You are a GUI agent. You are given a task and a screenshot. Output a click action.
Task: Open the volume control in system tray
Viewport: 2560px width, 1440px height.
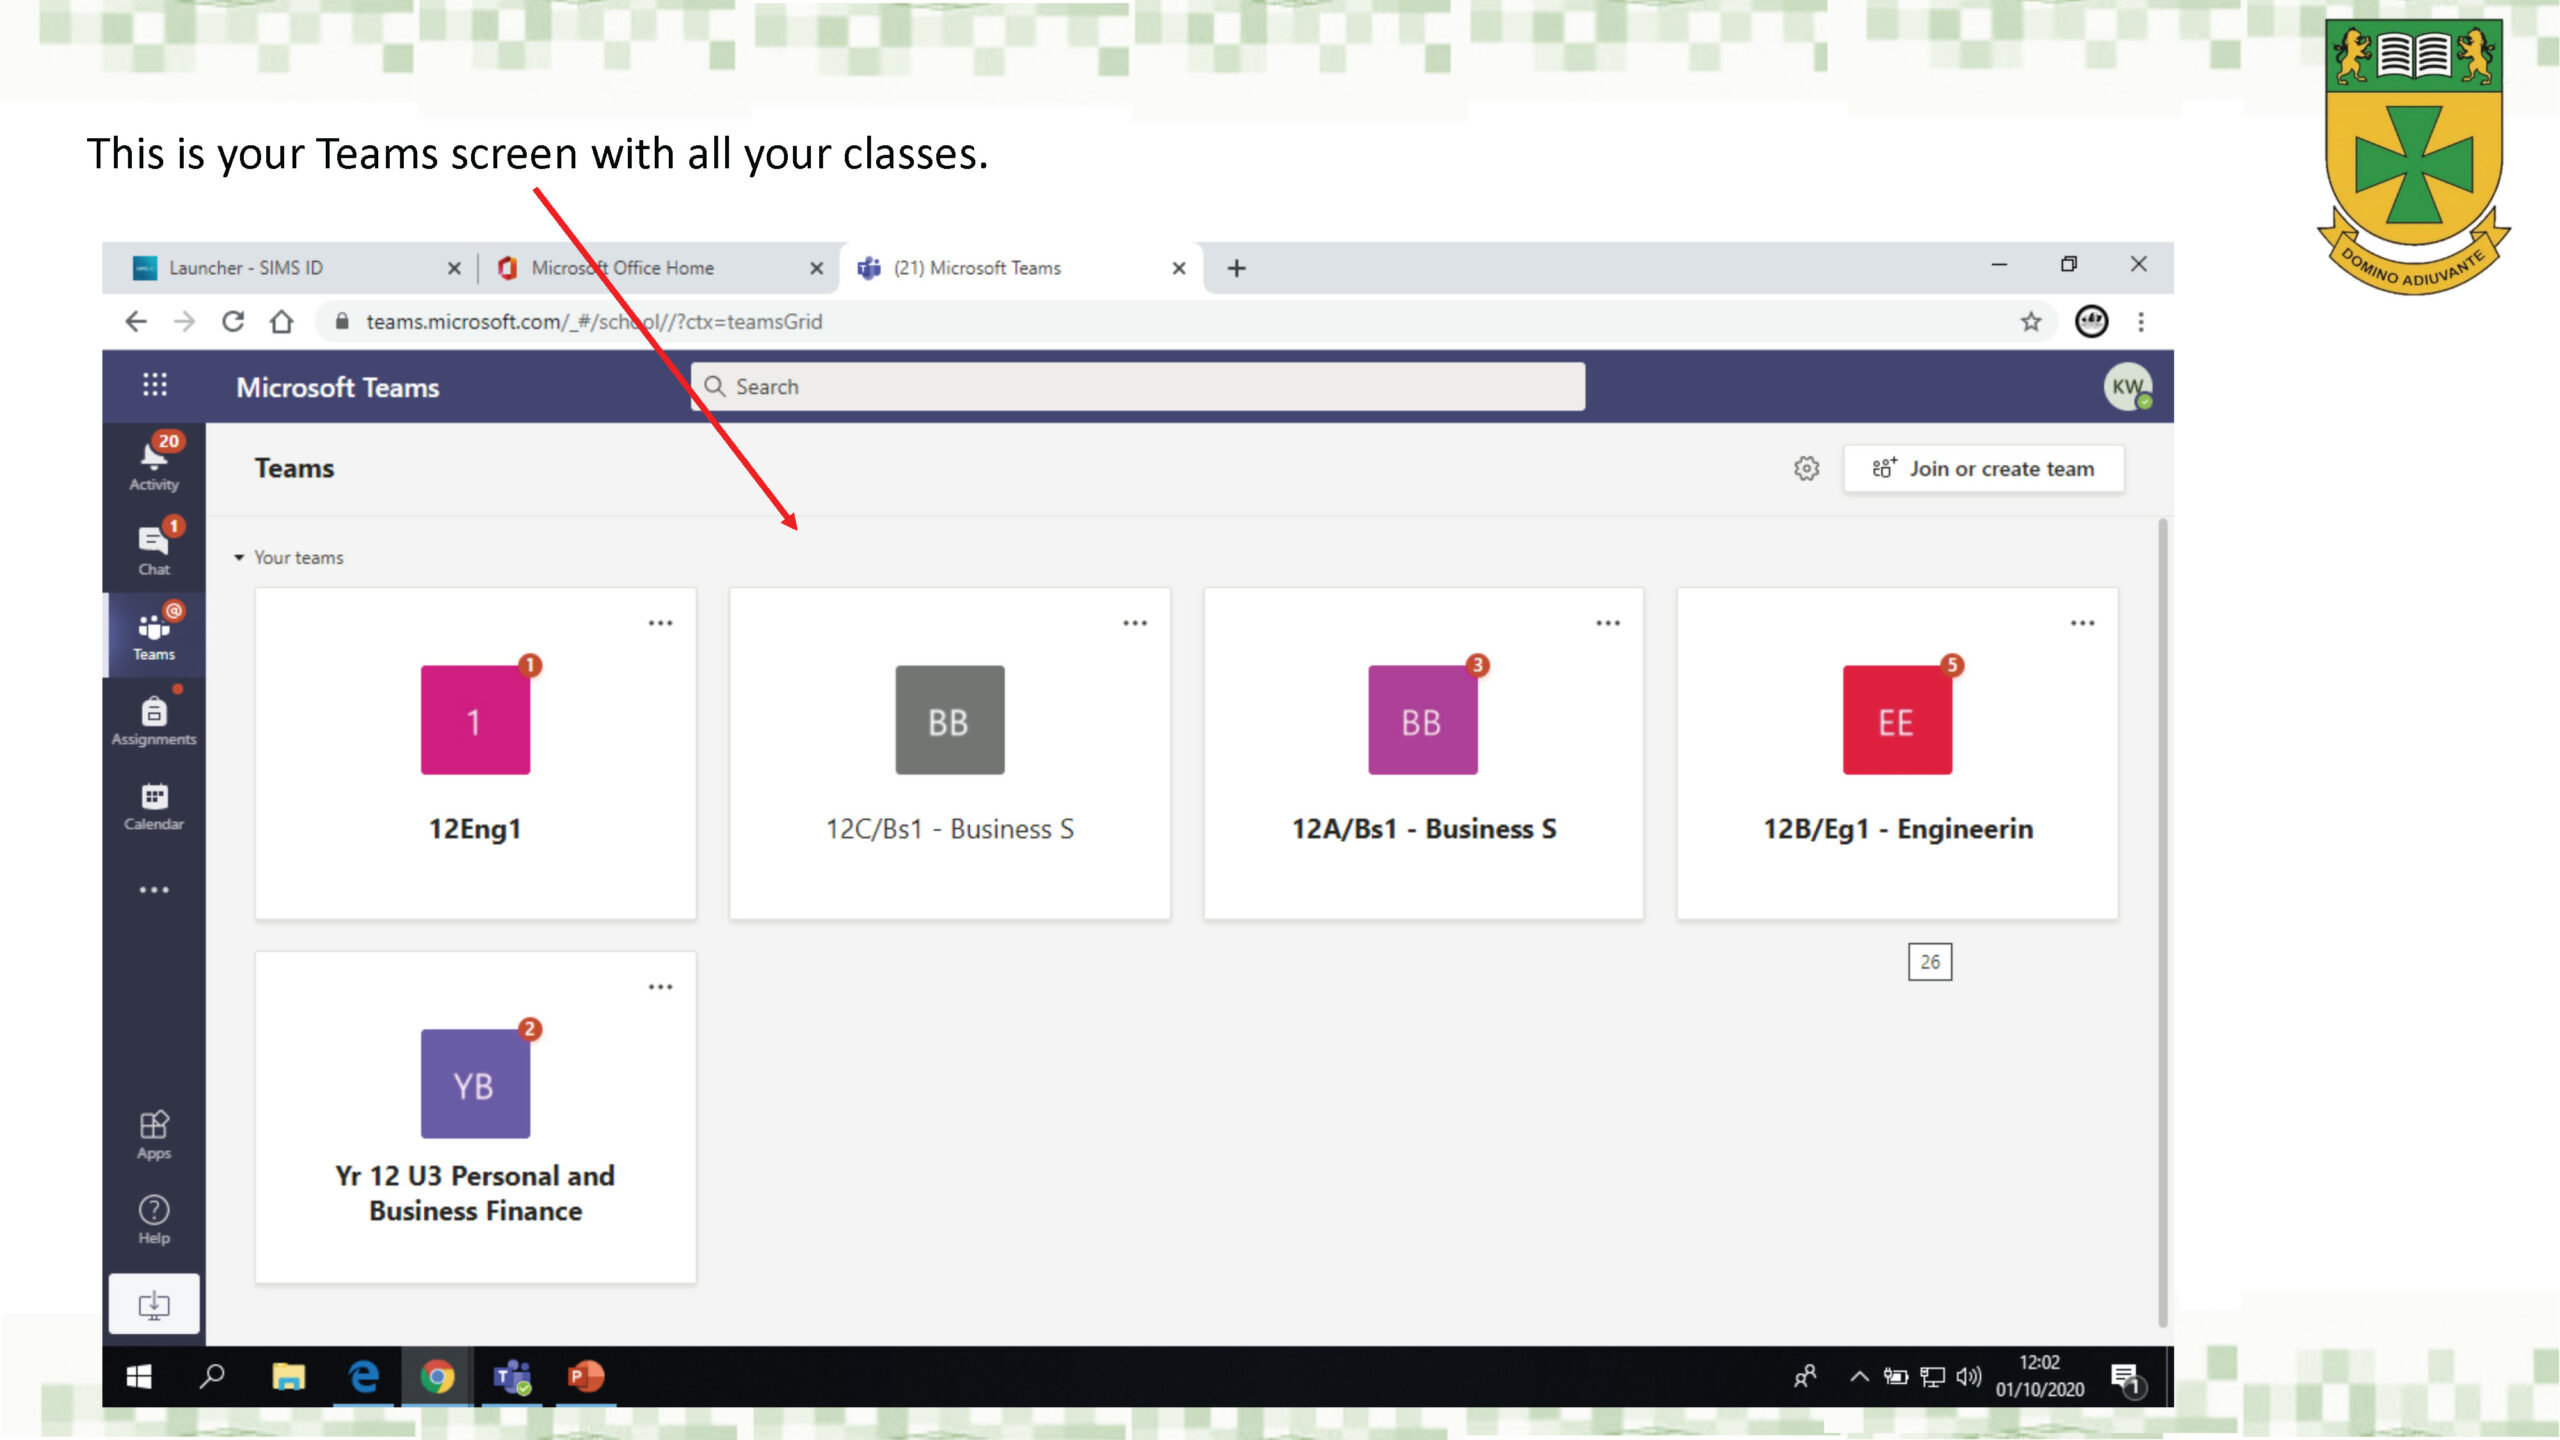click(x=1969, y=1377)
